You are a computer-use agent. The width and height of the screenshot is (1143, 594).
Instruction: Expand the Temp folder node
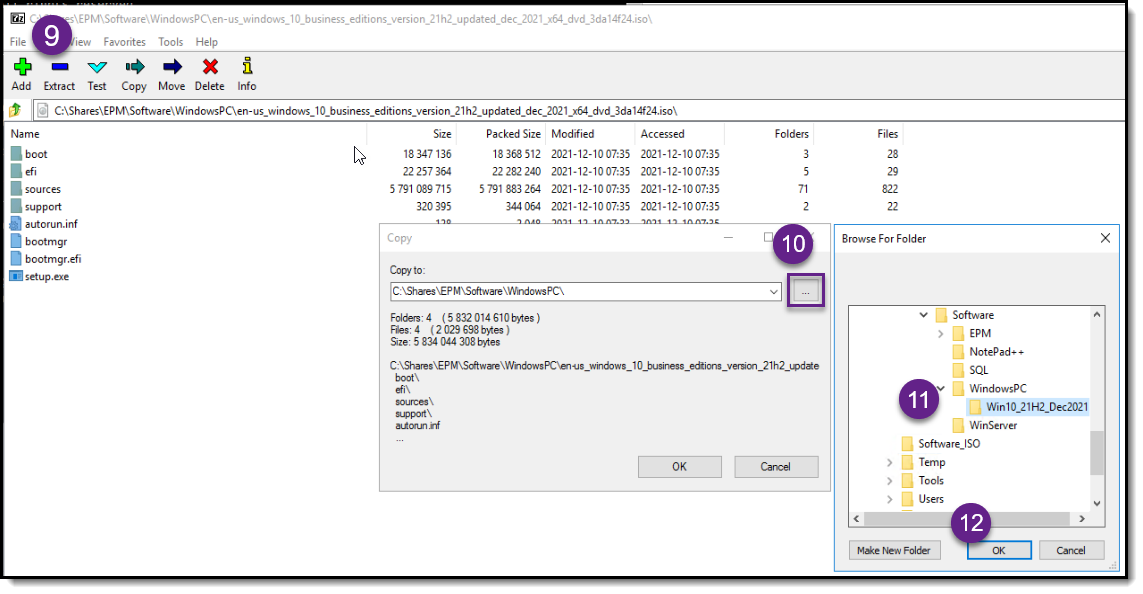click(x=888, y=462)
